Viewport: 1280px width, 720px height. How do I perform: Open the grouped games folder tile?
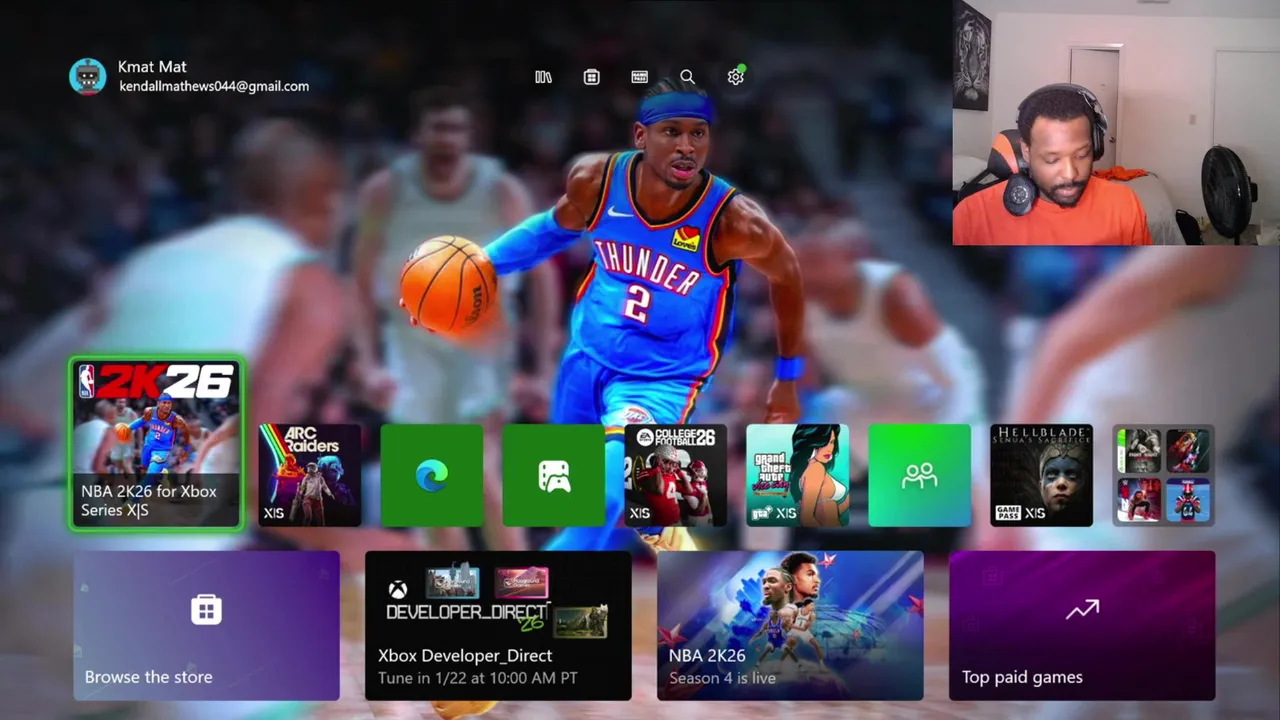point(1163,475)
